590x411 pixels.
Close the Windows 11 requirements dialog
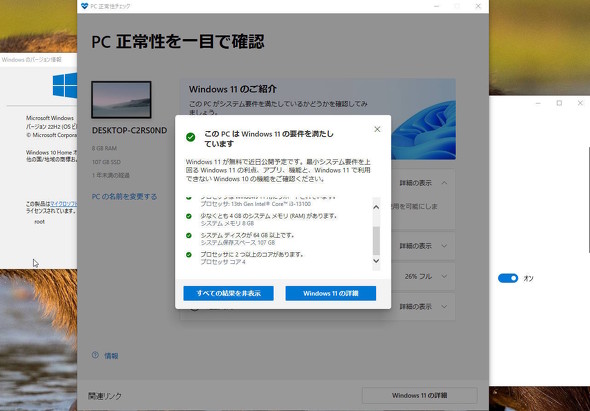pos(377,129)
